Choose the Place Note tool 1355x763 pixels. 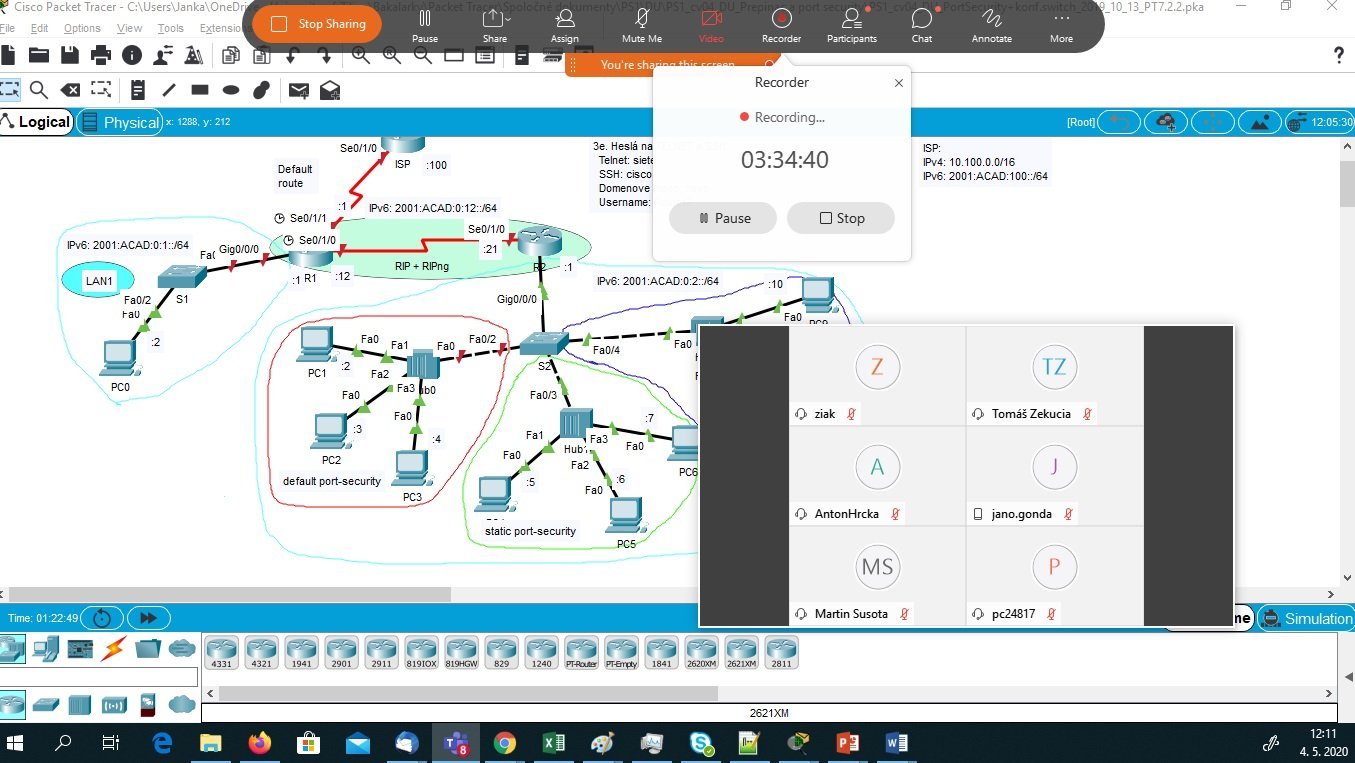click(138, 90)
